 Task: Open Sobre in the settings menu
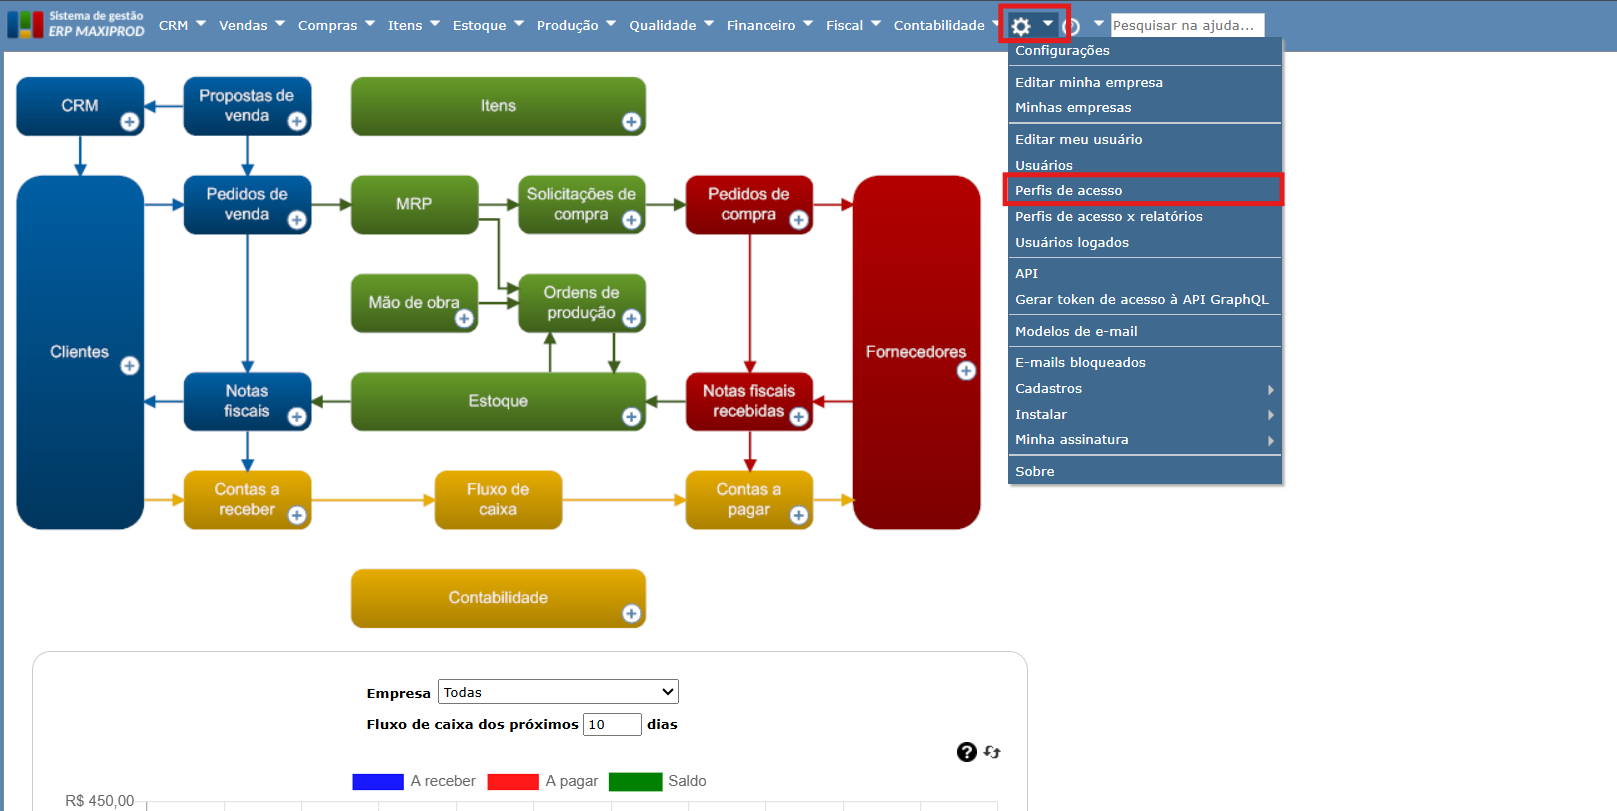pos(1144,472)
